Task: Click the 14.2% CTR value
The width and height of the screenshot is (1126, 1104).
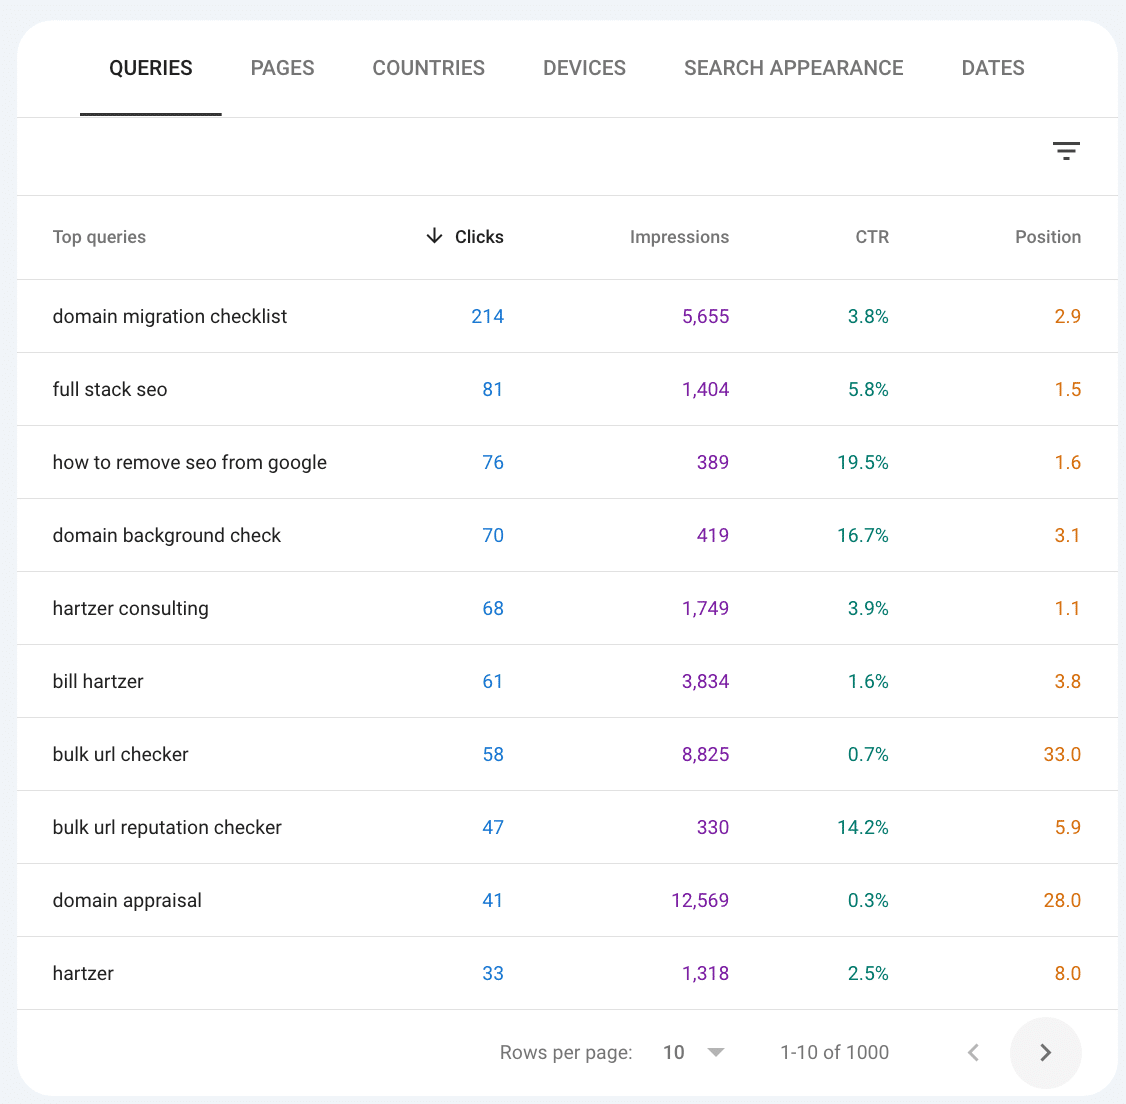Action: pyautogui.click(x=862, y=827)
